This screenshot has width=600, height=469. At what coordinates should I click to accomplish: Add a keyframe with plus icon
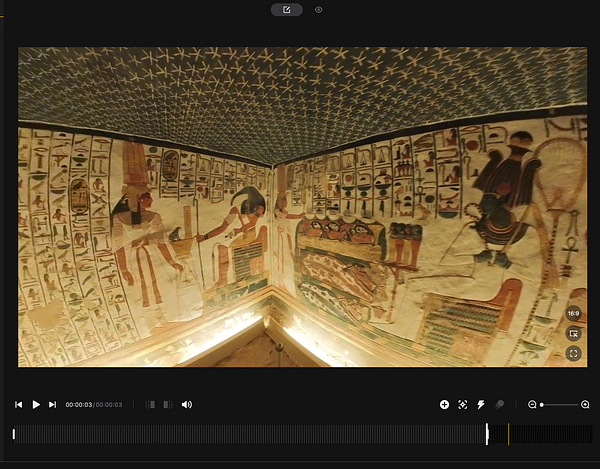[444, 404]
